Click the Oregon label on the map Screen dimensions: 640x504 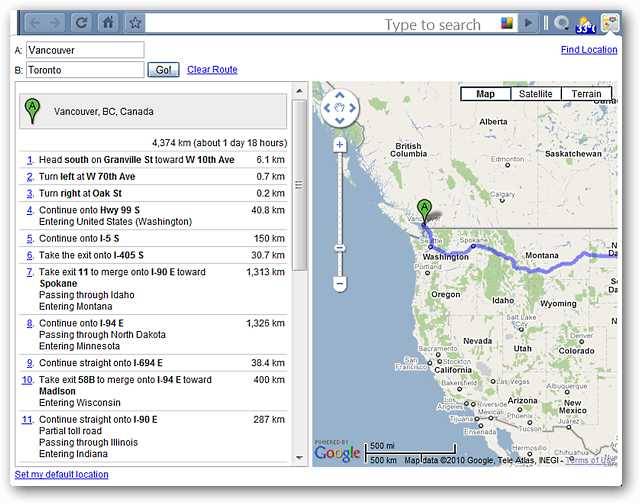click(x=446, y=295)
